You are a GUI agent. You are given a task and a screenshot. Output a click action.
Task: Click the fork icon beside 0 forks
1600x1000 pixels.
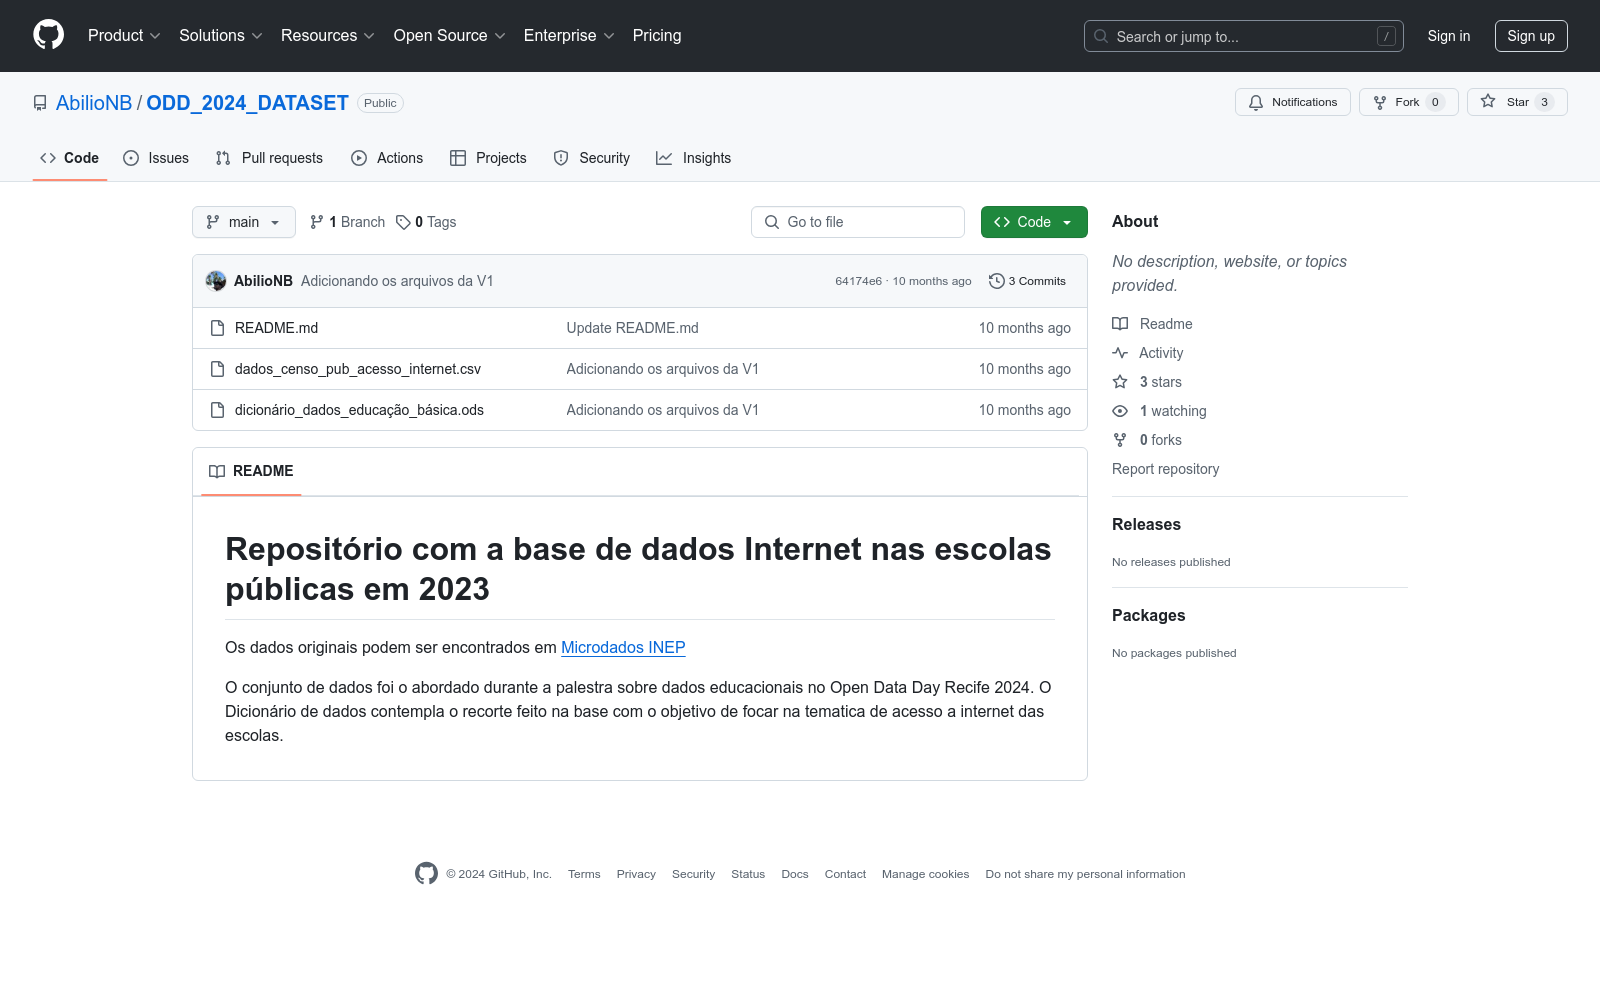point(1120,440)
